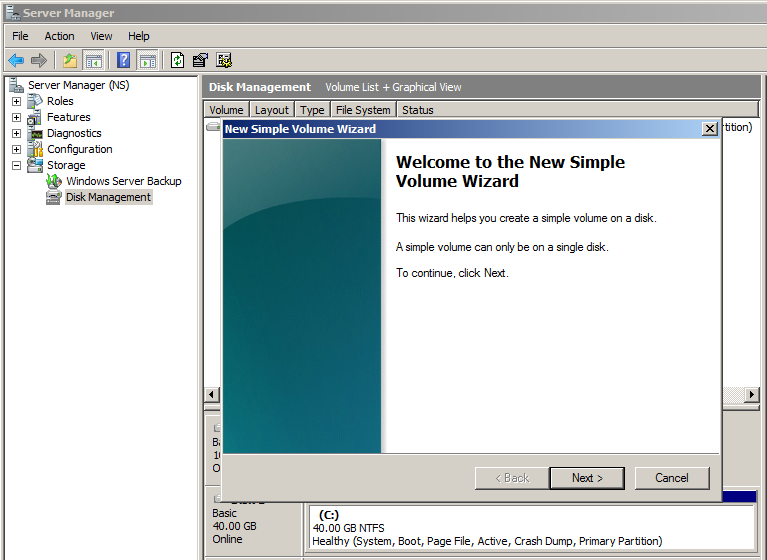
Task: Click the volume list scroll left arrow
Action: point(212,394)
